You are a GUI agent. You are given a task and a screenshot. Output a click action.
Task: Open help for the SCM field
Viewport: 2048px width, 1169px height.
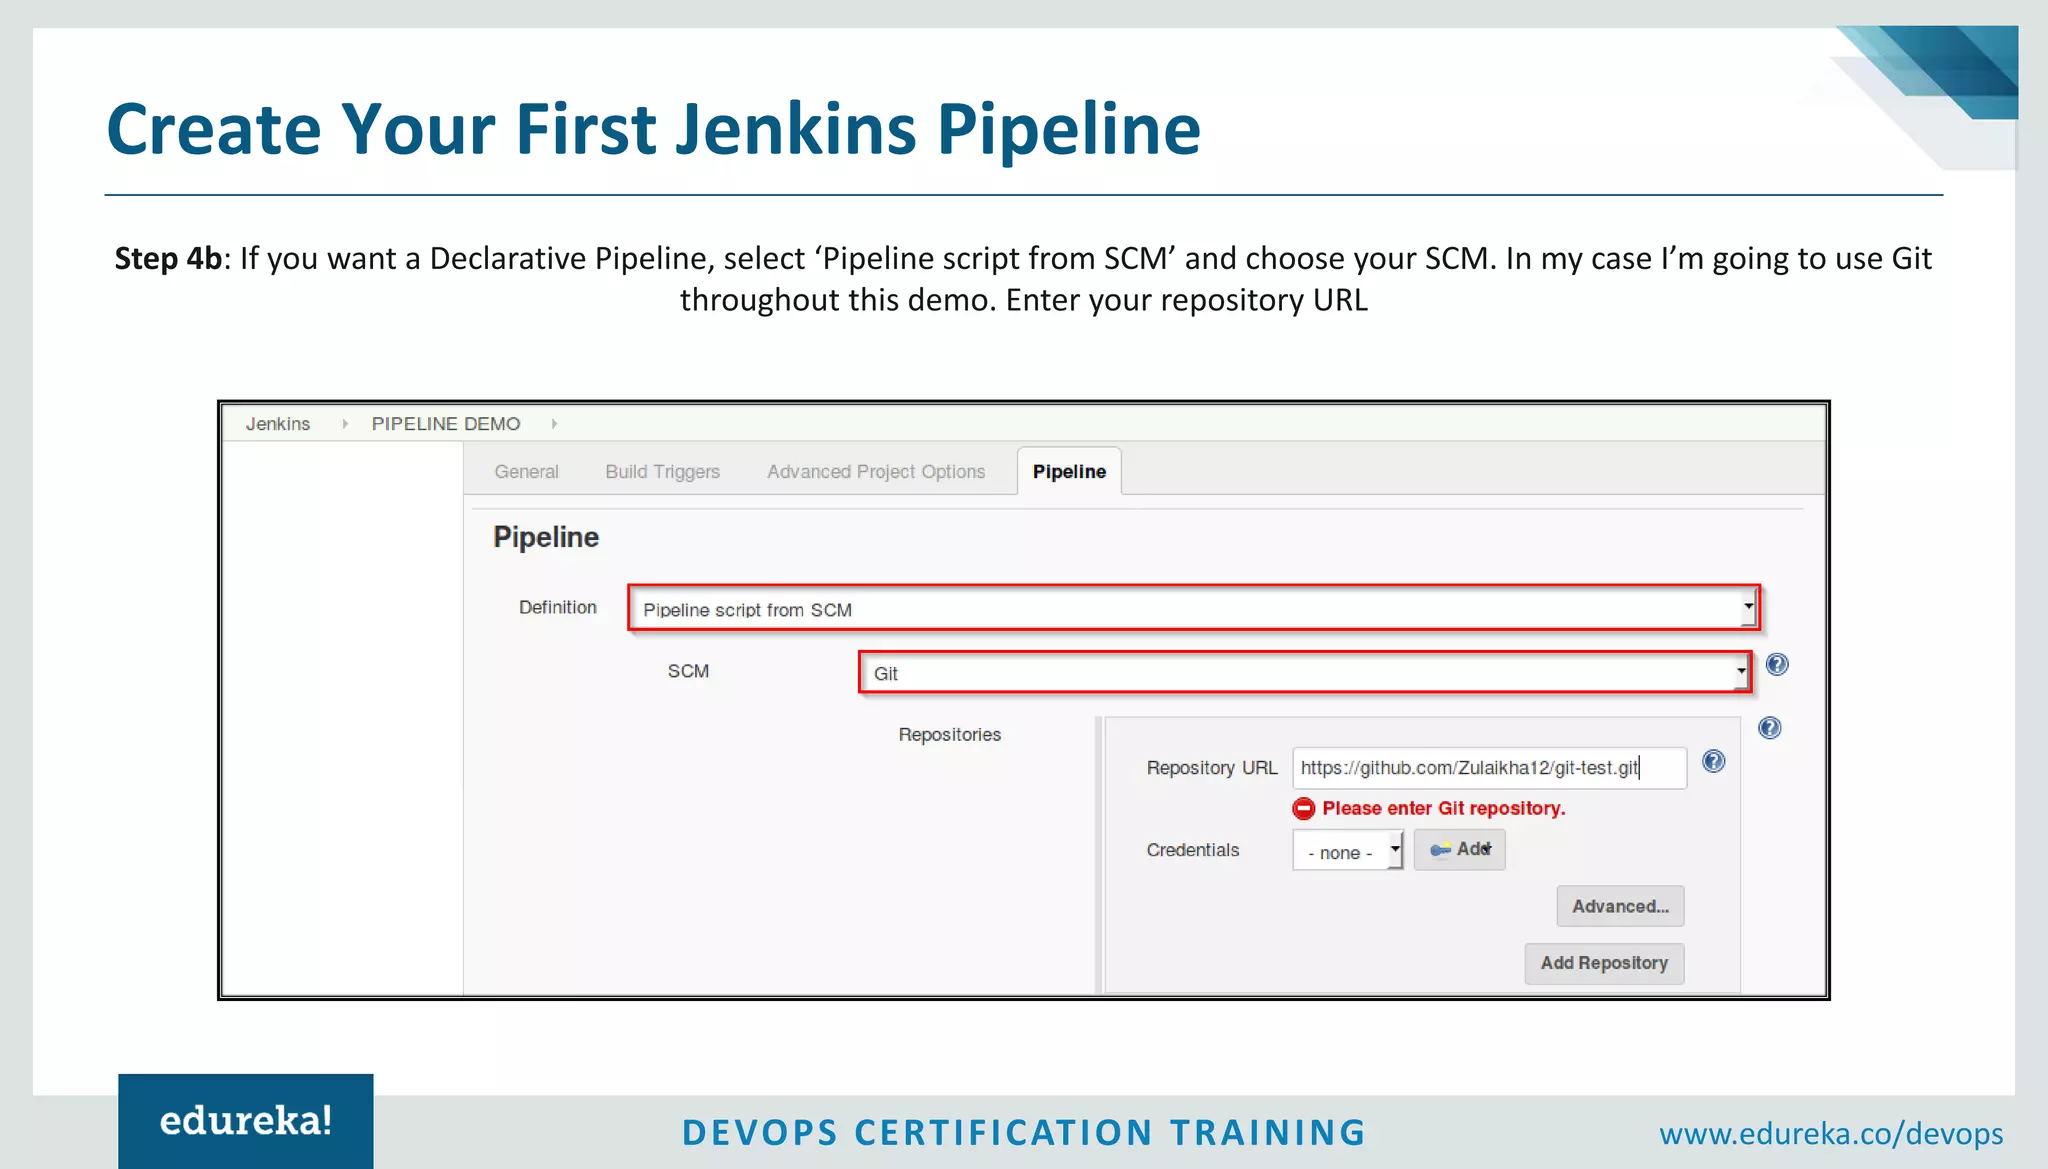(x=1777, y=664)
